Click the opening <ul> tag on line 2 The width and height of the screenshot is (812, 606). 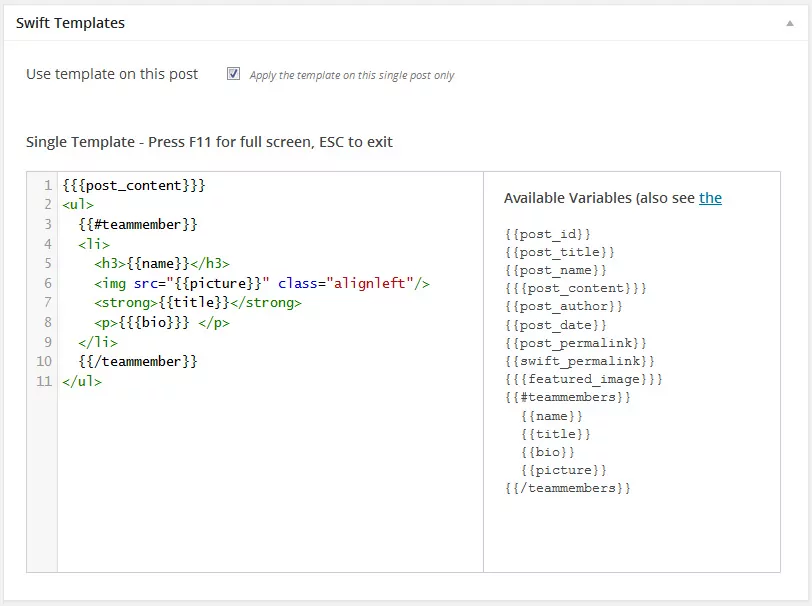(78, 205)
